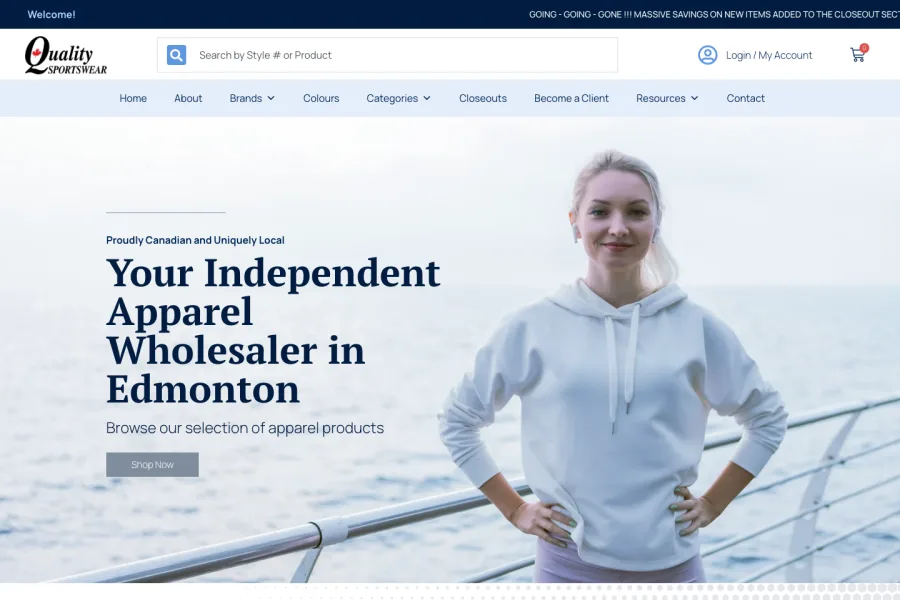Click 'Proudly Canadian and Uniquely Local' text
This screenshot has height=600, width=900.
(195, 240)
